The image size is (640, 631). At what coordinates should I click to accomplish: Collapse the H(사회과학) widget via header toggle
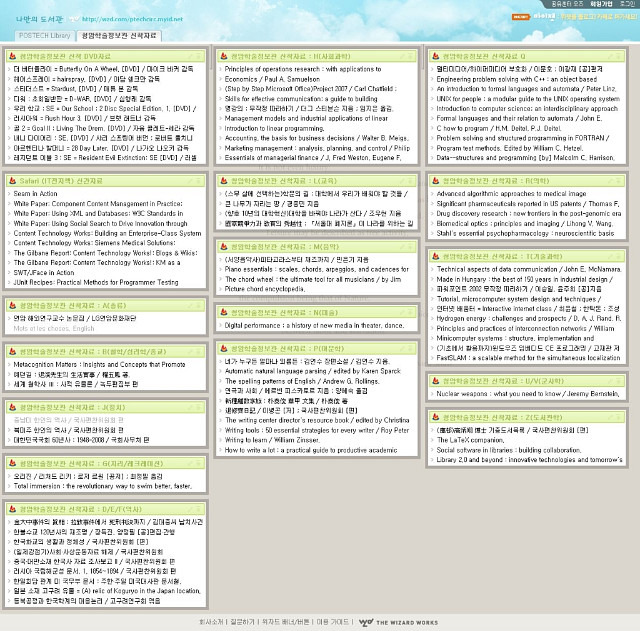click(410, 56)
